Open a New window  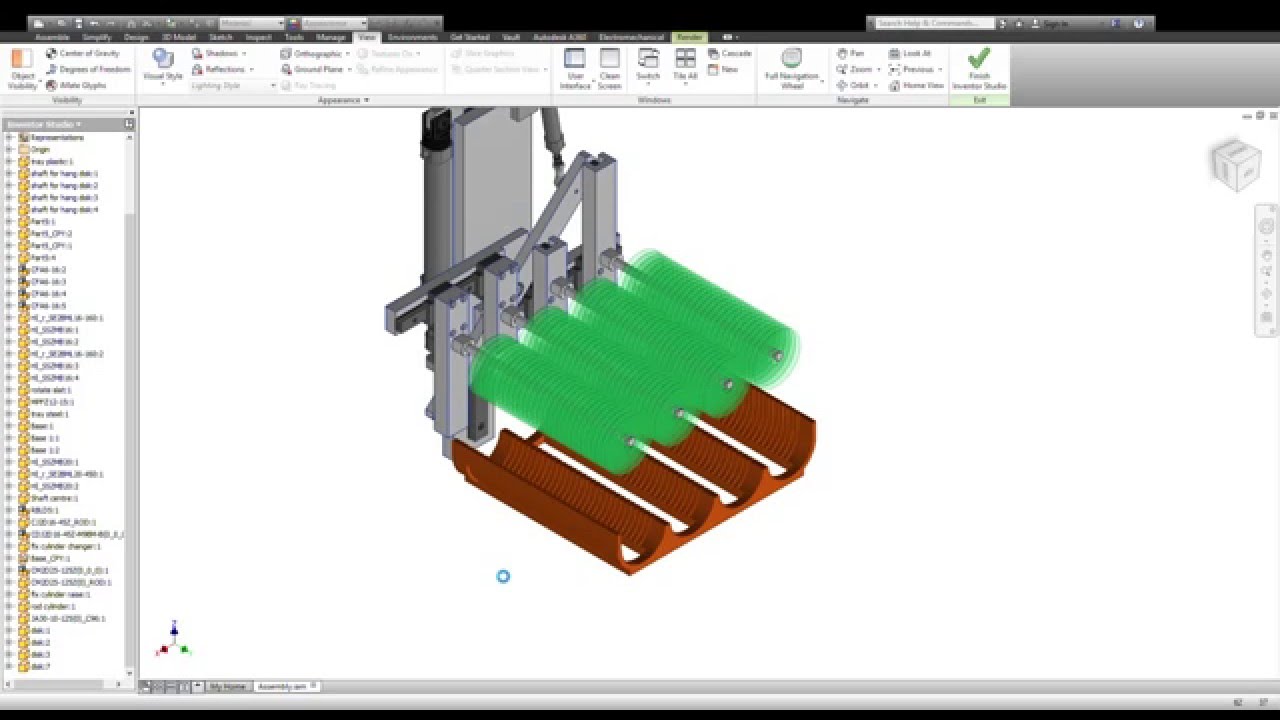(x=723, y=69)
